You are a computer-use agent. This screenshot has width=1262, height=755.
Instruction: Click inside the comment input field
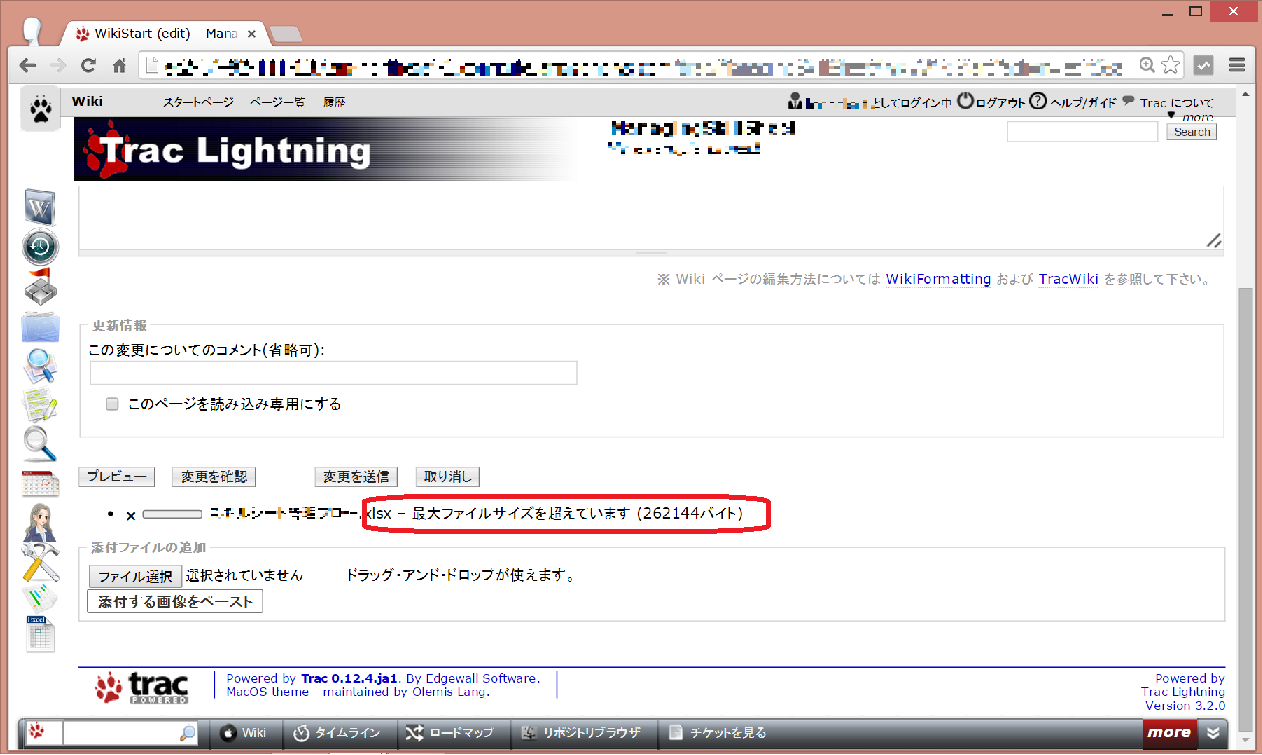333,372
